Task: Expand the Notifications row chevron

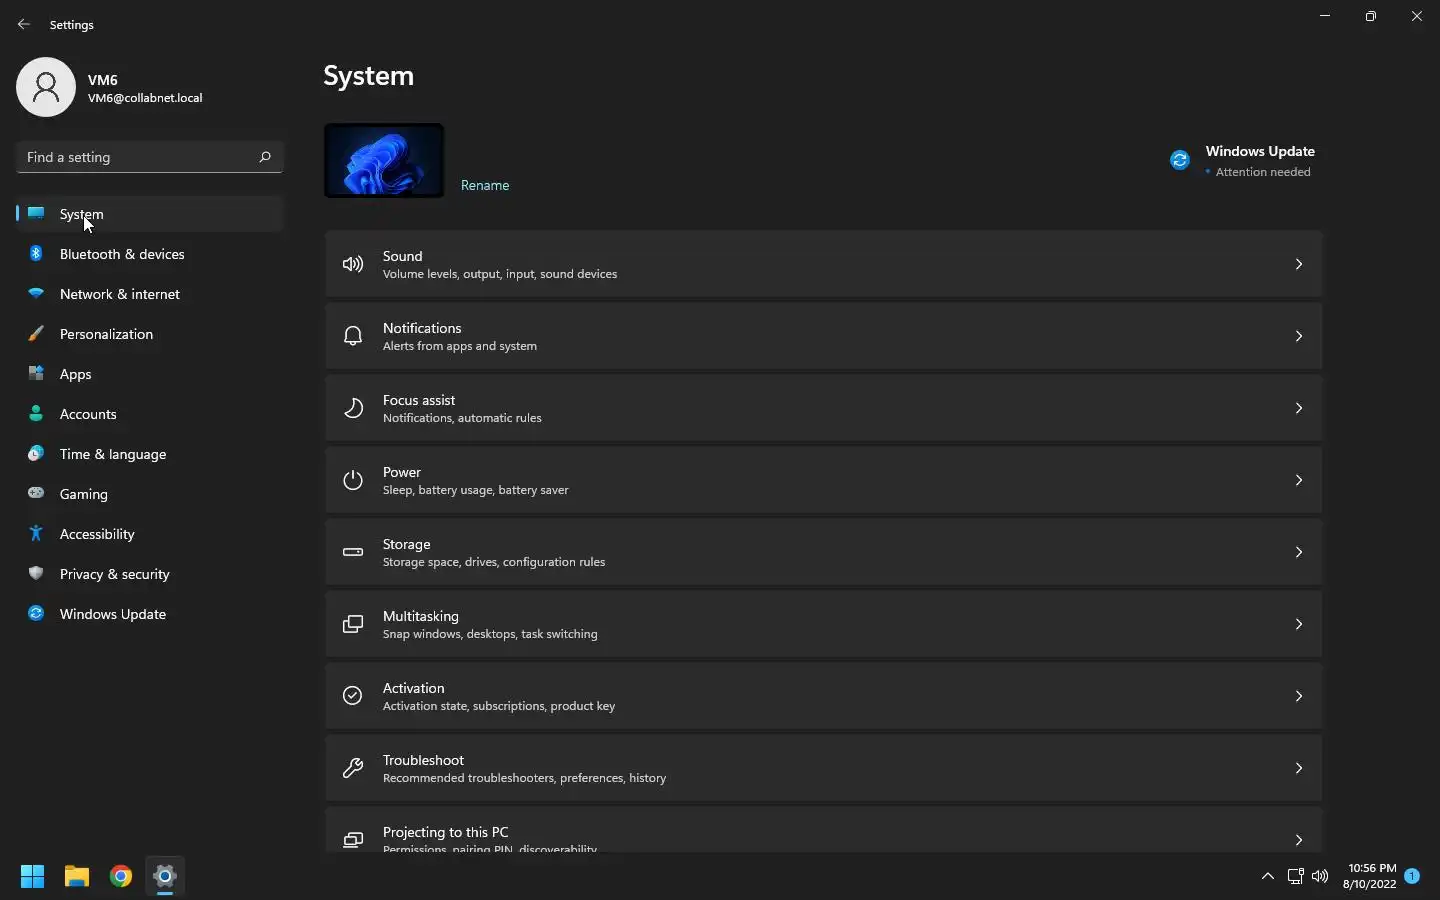Action: 1299,336
